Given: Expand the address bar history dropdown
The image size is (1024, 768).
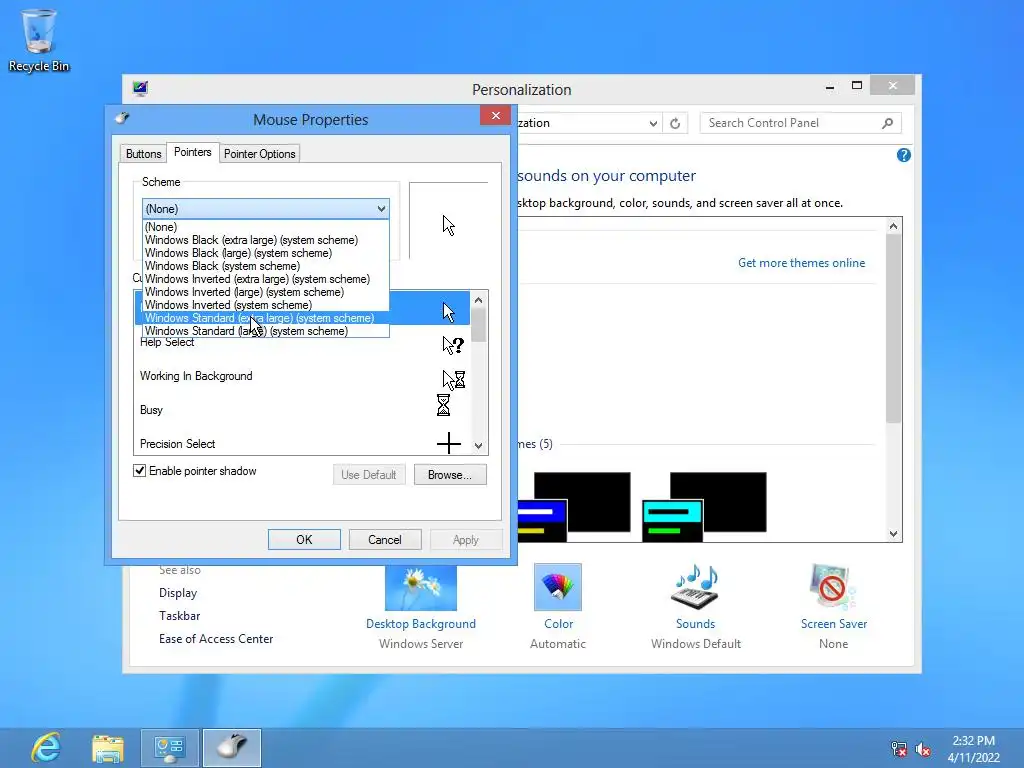Looking at the screenshot, I should 652,123.
